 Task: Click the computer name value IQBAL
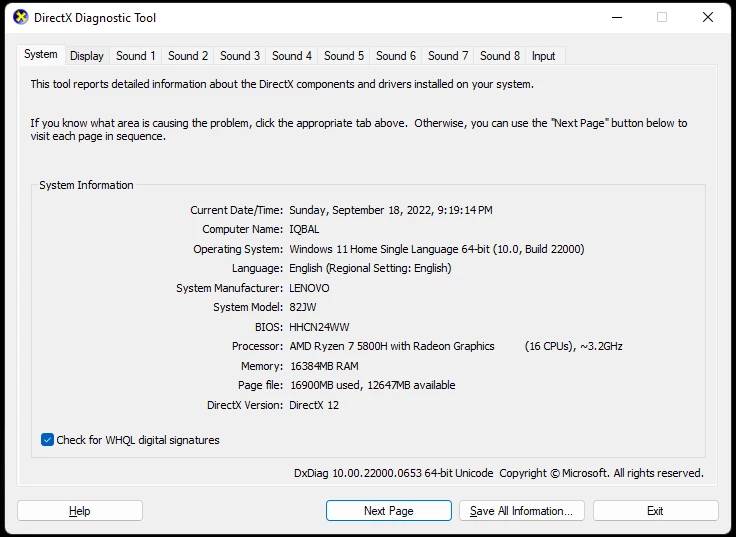[304, 230]
